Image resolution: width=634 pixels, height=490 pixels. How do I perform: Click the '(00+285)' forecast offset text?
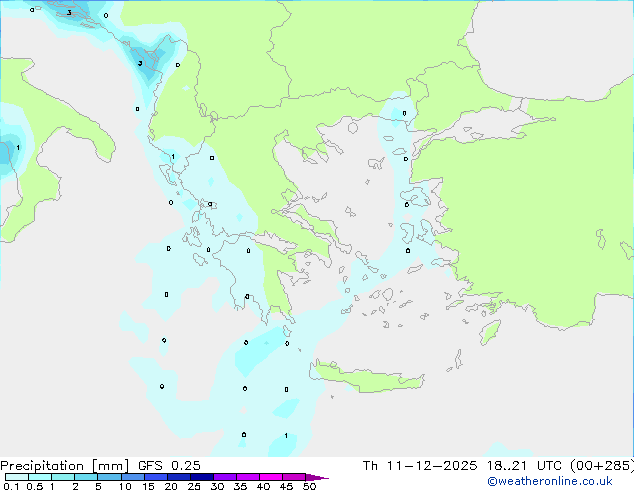602,466
